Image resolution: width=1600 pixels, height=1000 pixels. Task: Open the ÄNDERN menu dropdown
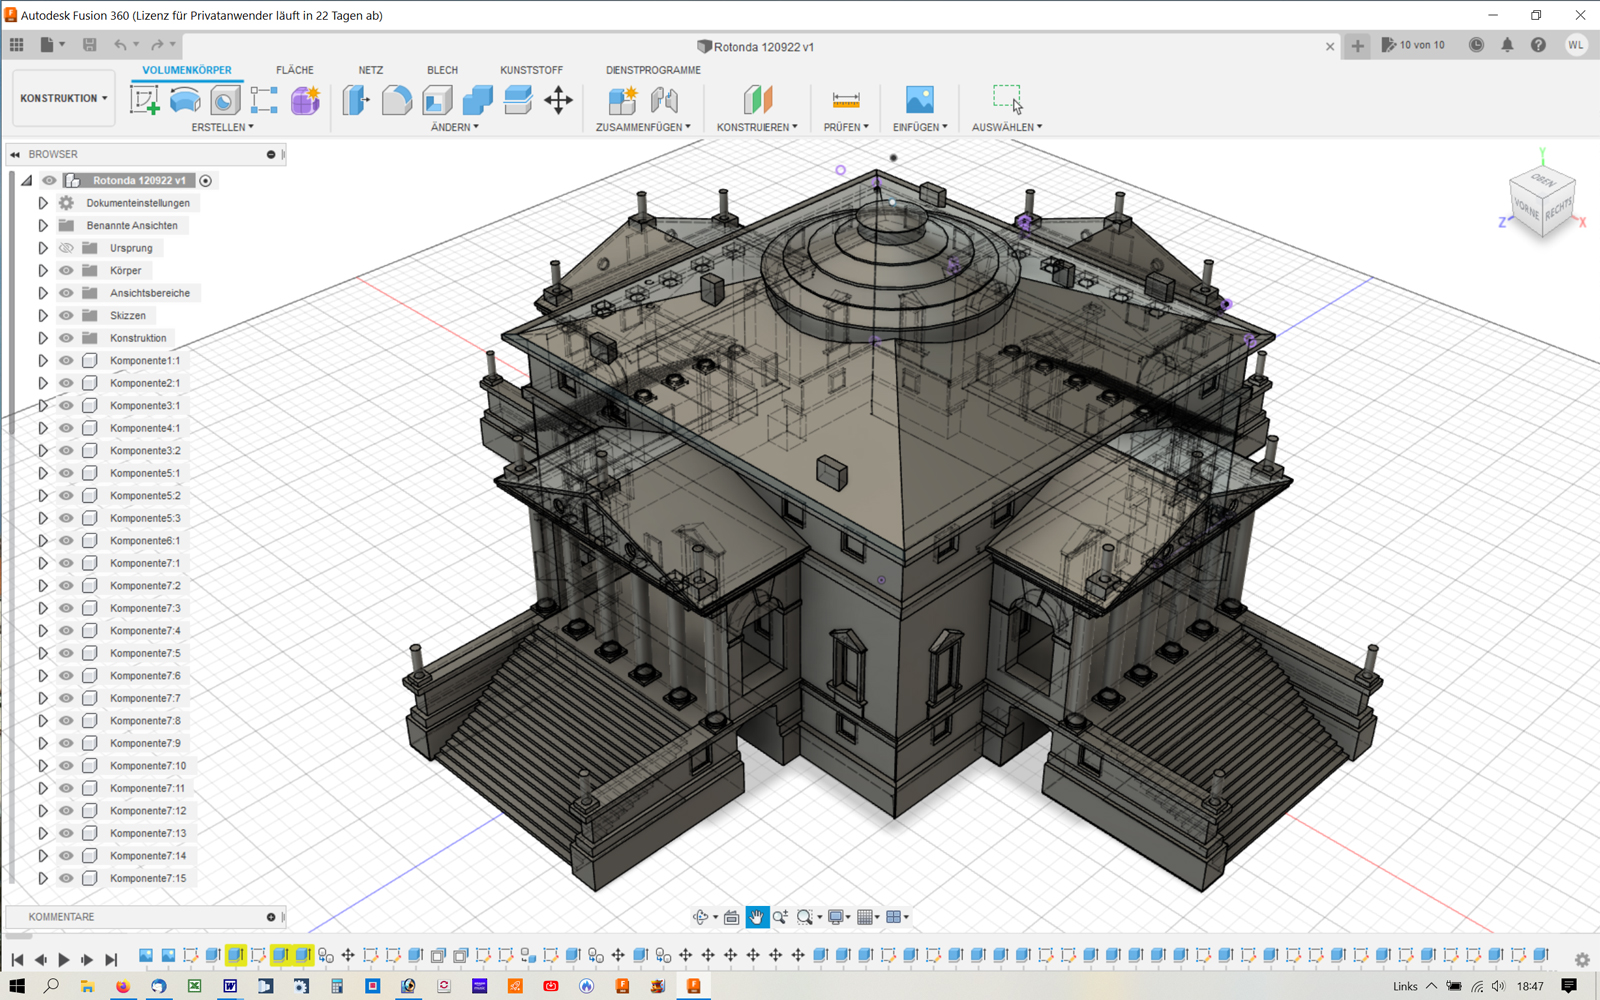pos(455,127)
